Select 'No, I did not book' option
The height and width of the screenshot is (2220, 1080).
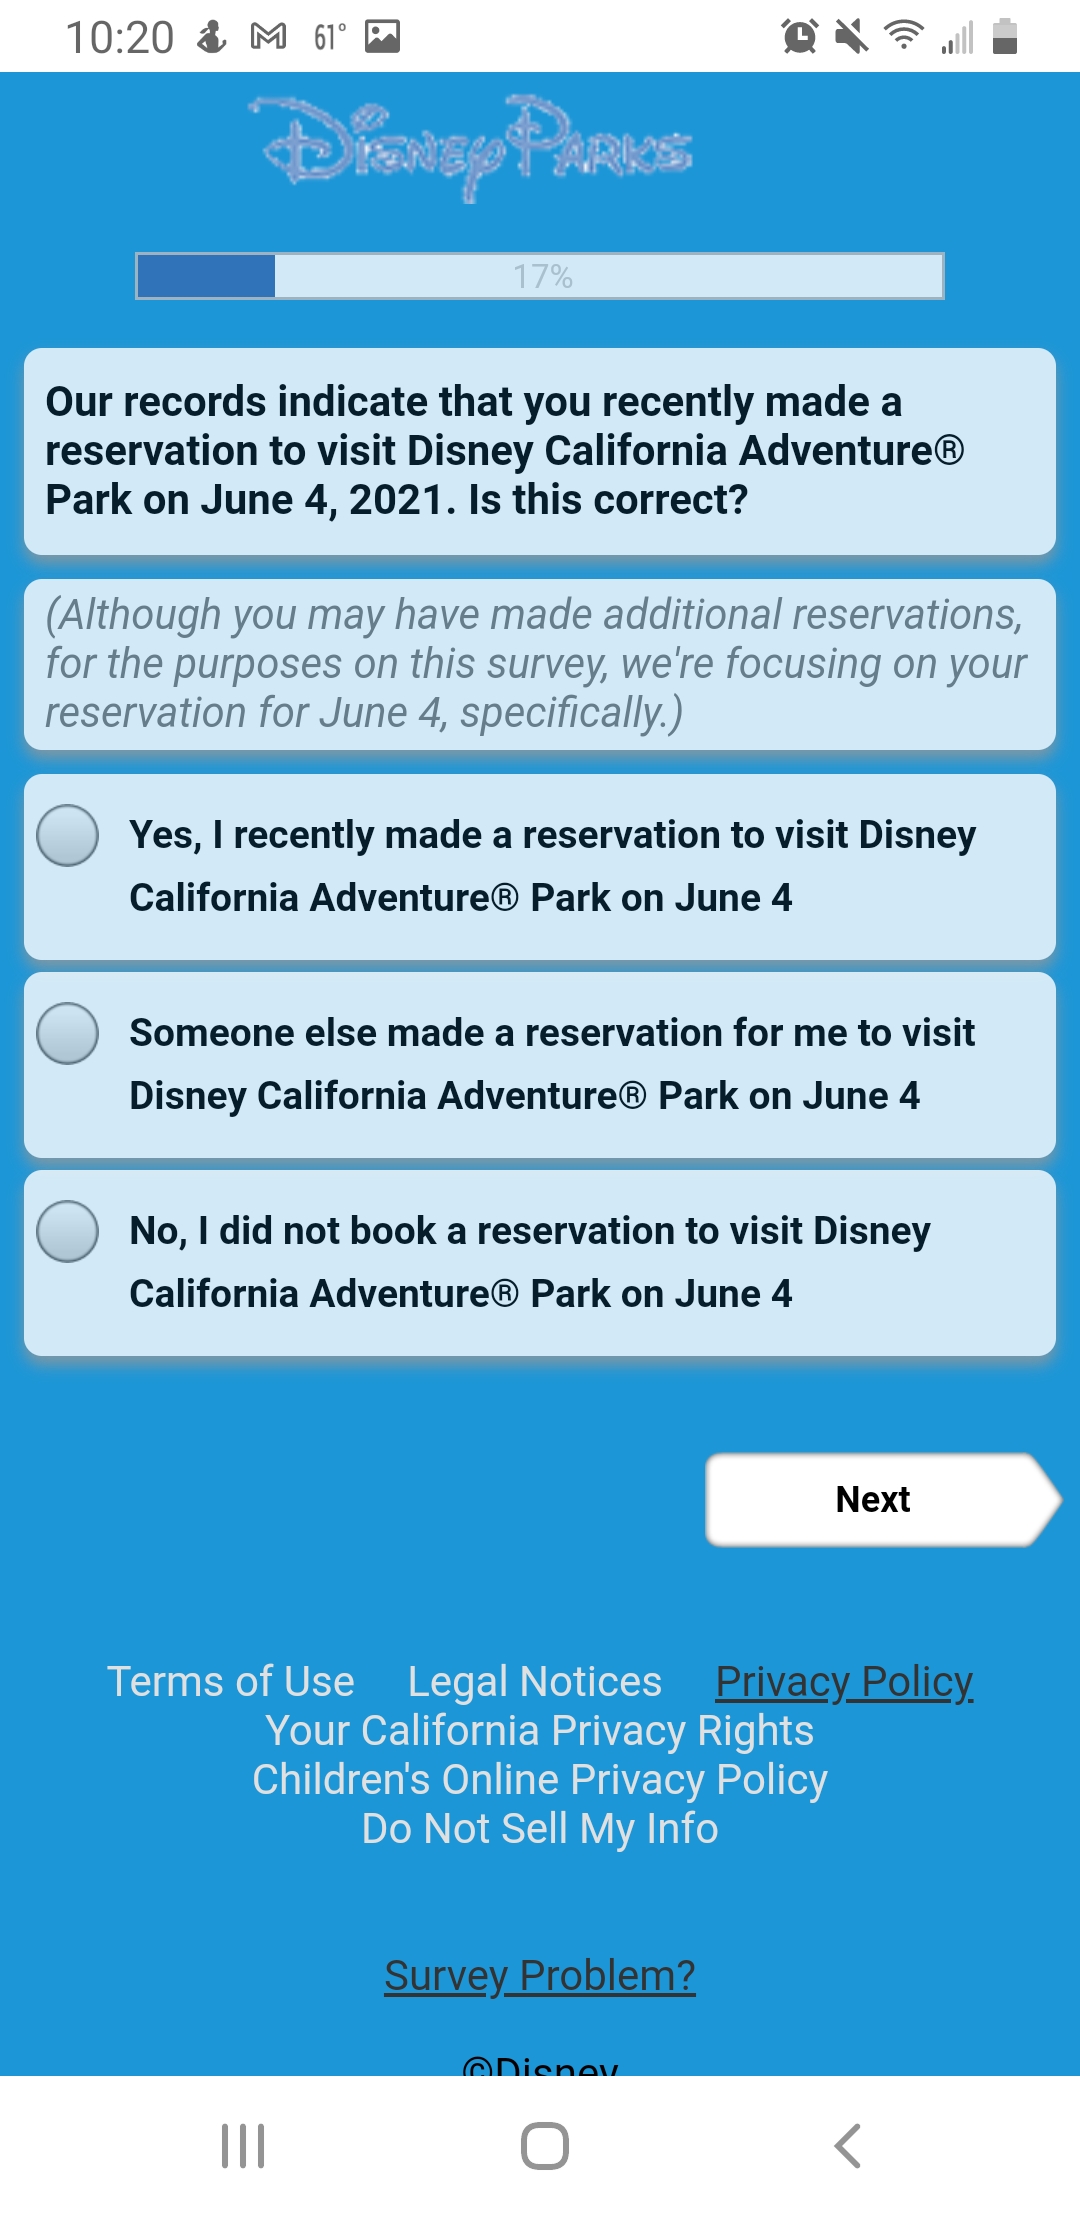[540, 1263]
